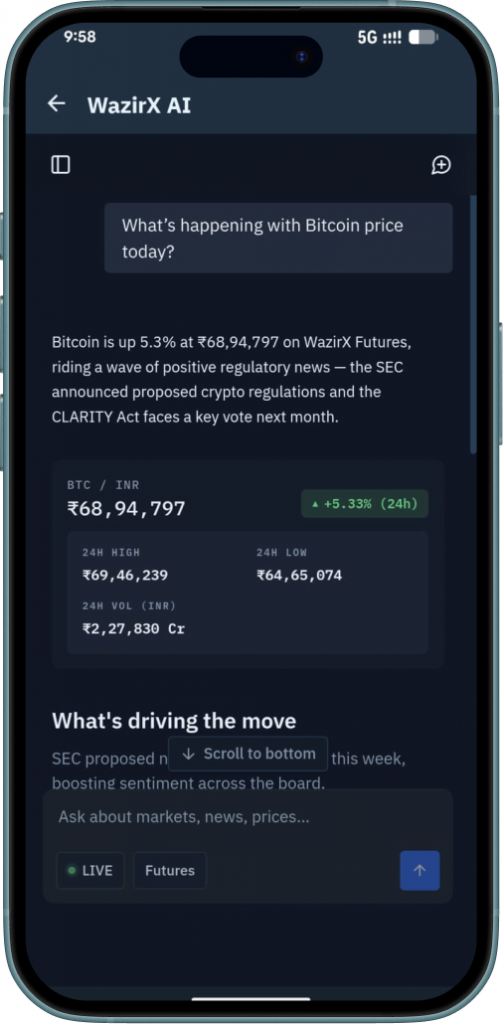The width and height of the screenshot is (503, 1024).
Task: Toggle the LIVE mode chip
Action: (90, 871)
